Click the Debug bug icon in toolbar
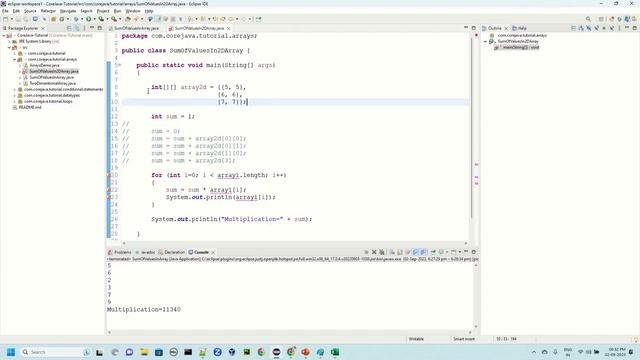The width and height of the screenshot is (640, 360). tap(76, 19)
